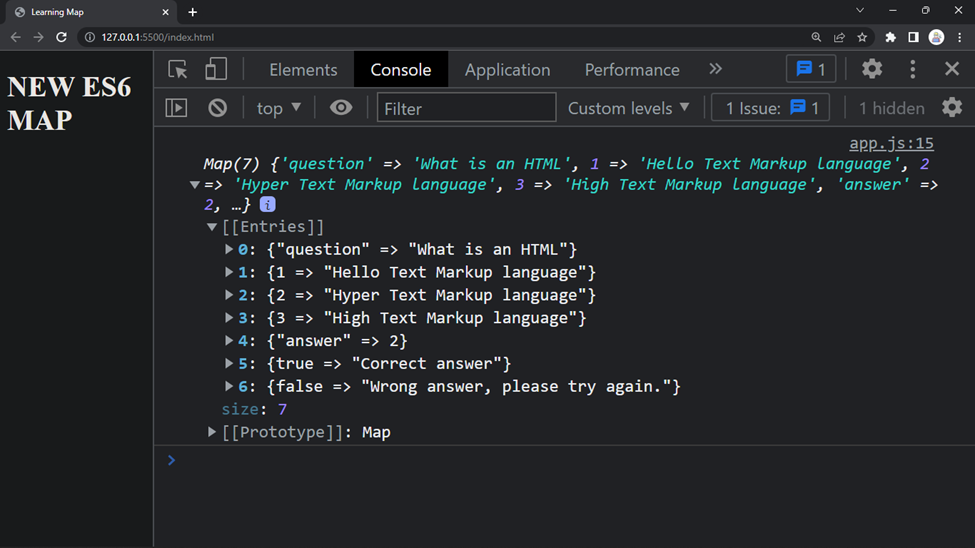Clear the console

click(218, 108)
